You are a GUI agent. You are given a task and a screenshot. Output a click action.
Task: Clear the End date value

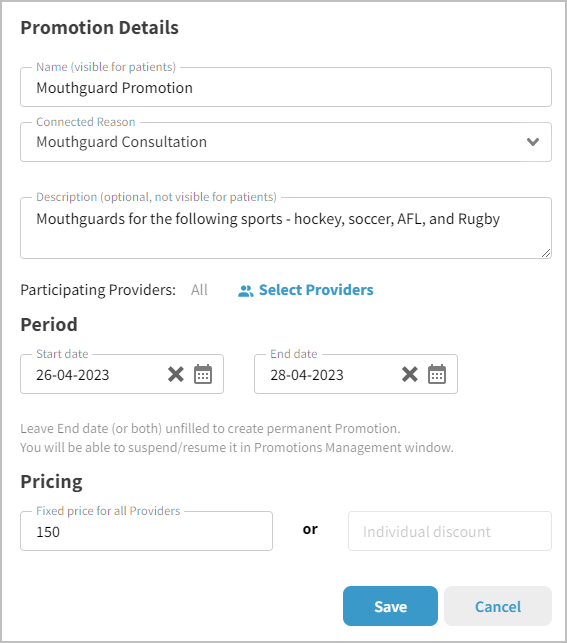coord(410,374)
